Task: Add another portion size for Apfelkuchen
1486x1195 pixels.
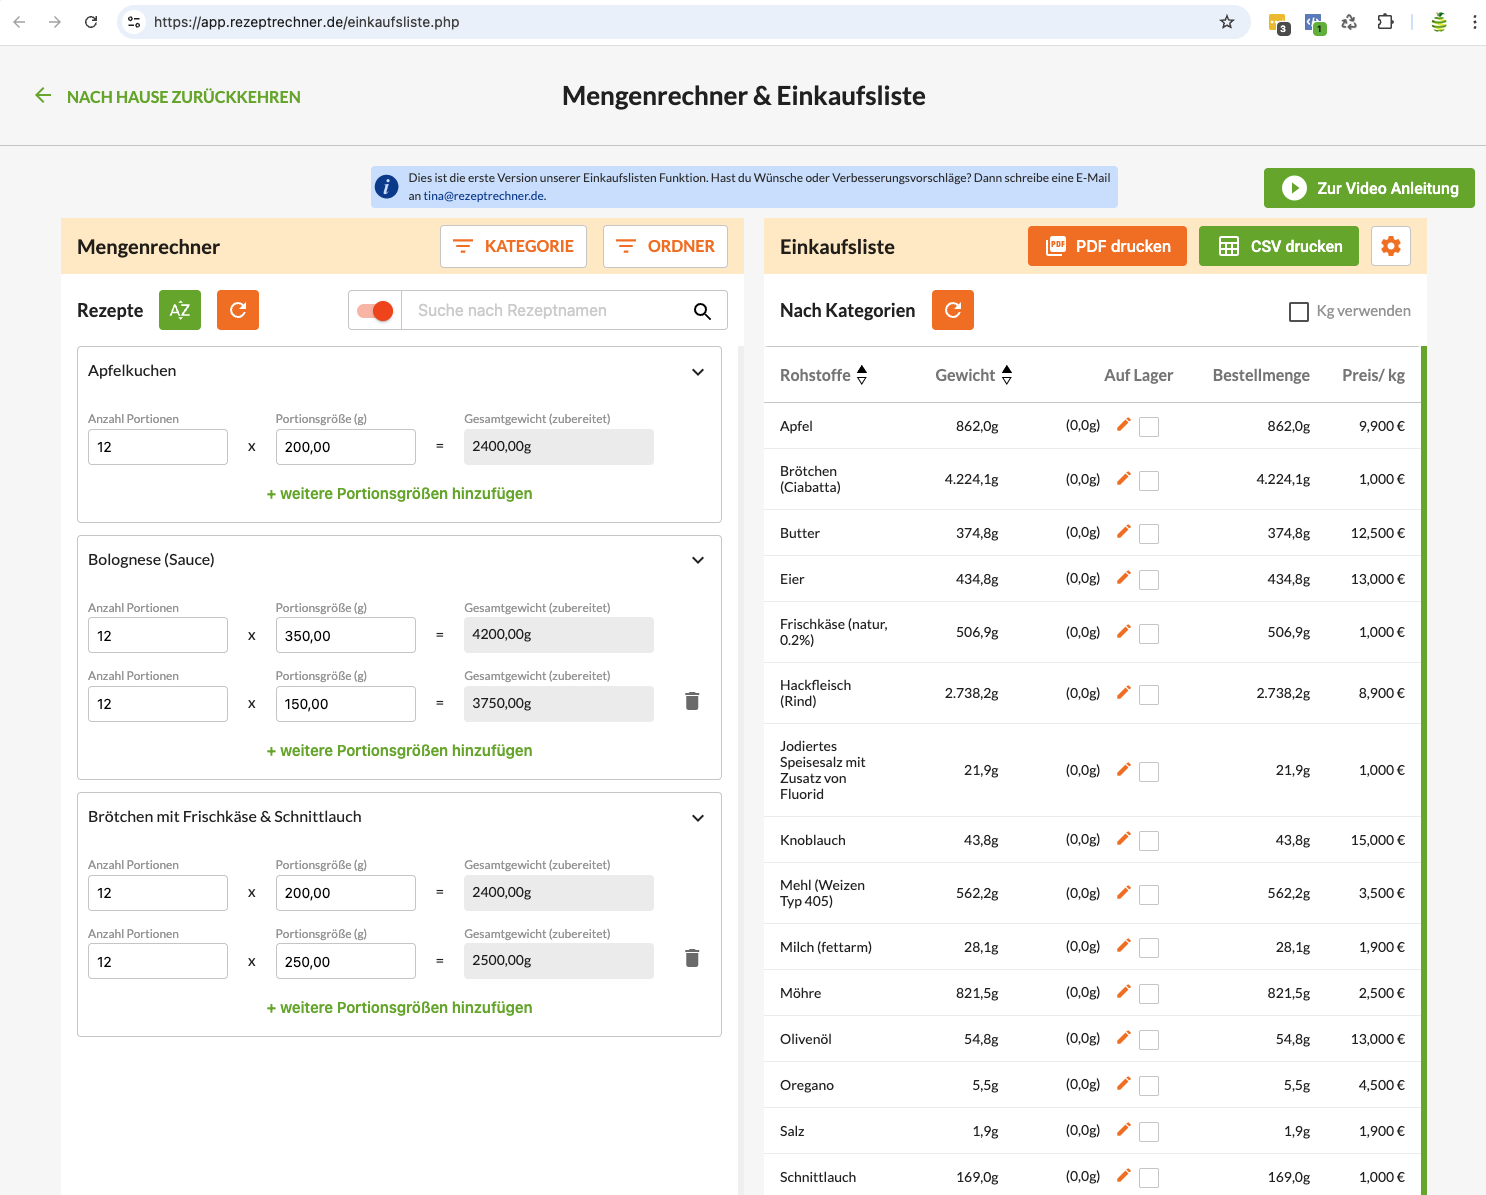Action: click(399, 494)
